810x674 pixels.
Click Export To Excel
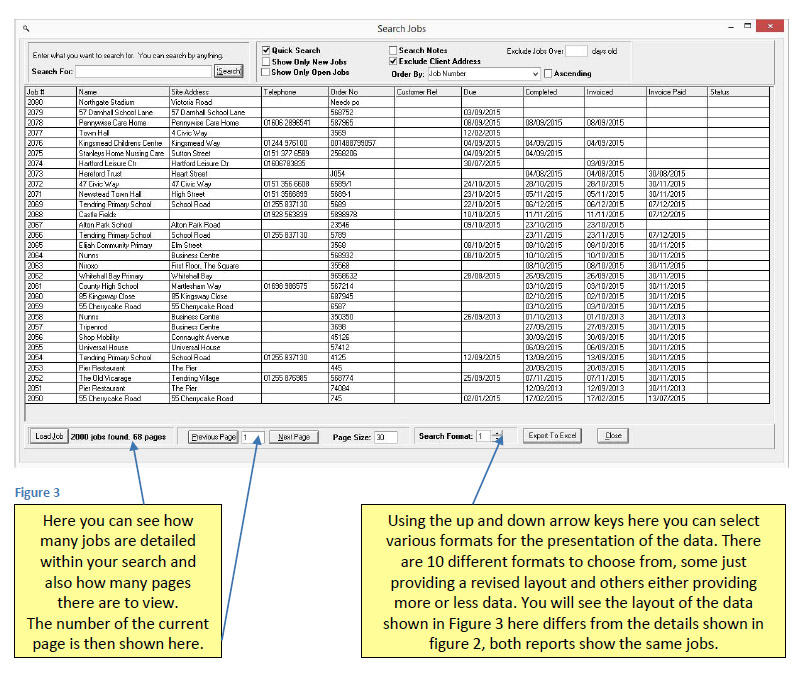pos(552,435)
